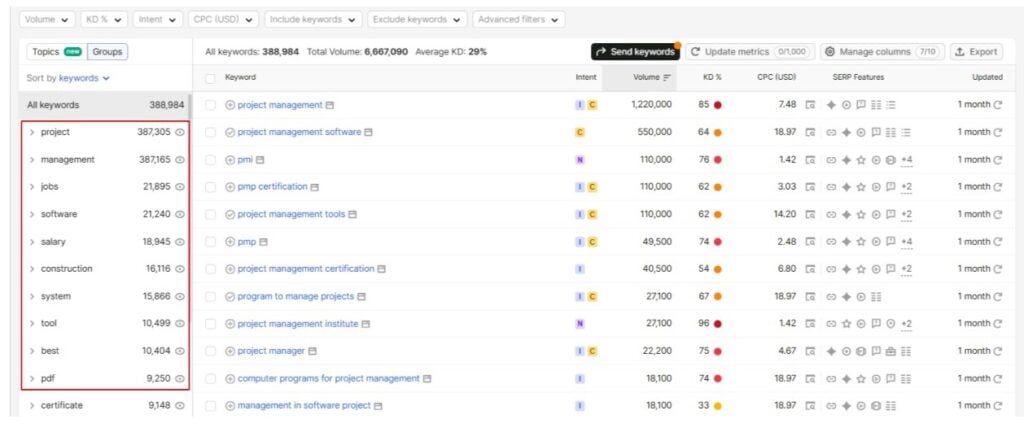Select the tool keyword group row
This screenshot has width=1024, height=428.
click(x=105, y=323)
